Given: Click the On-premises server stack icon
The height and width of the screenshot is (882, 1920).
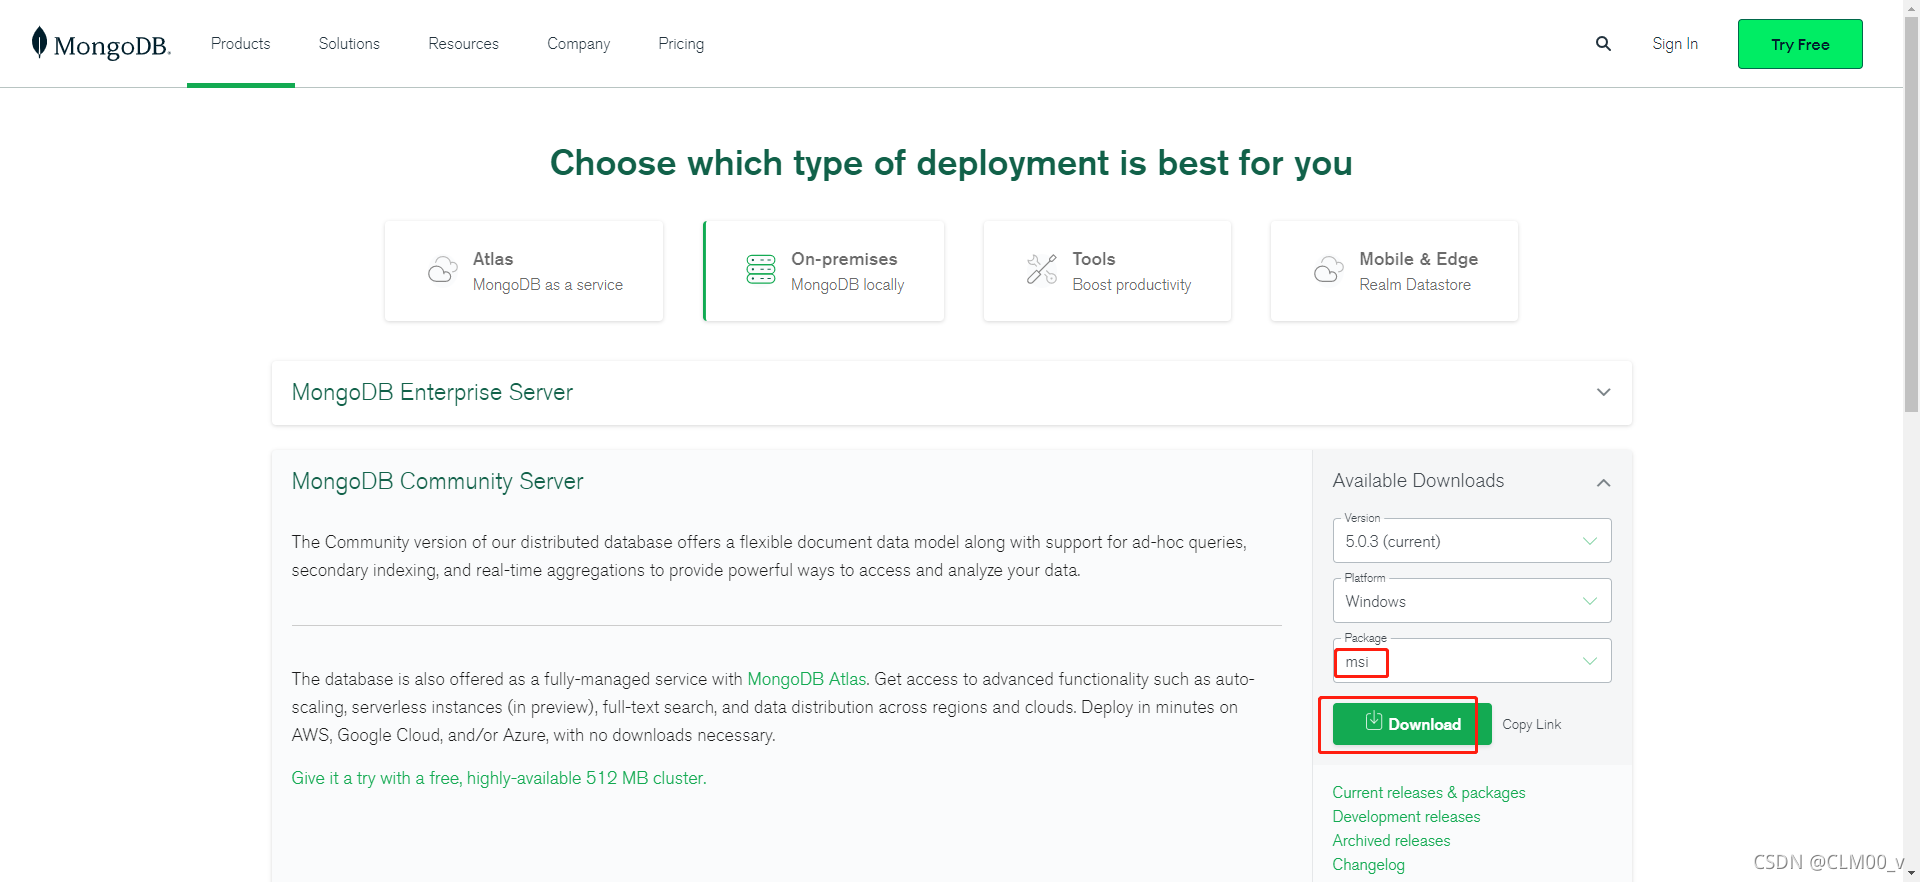Looking at the screenshot, I should pos(761,270).
